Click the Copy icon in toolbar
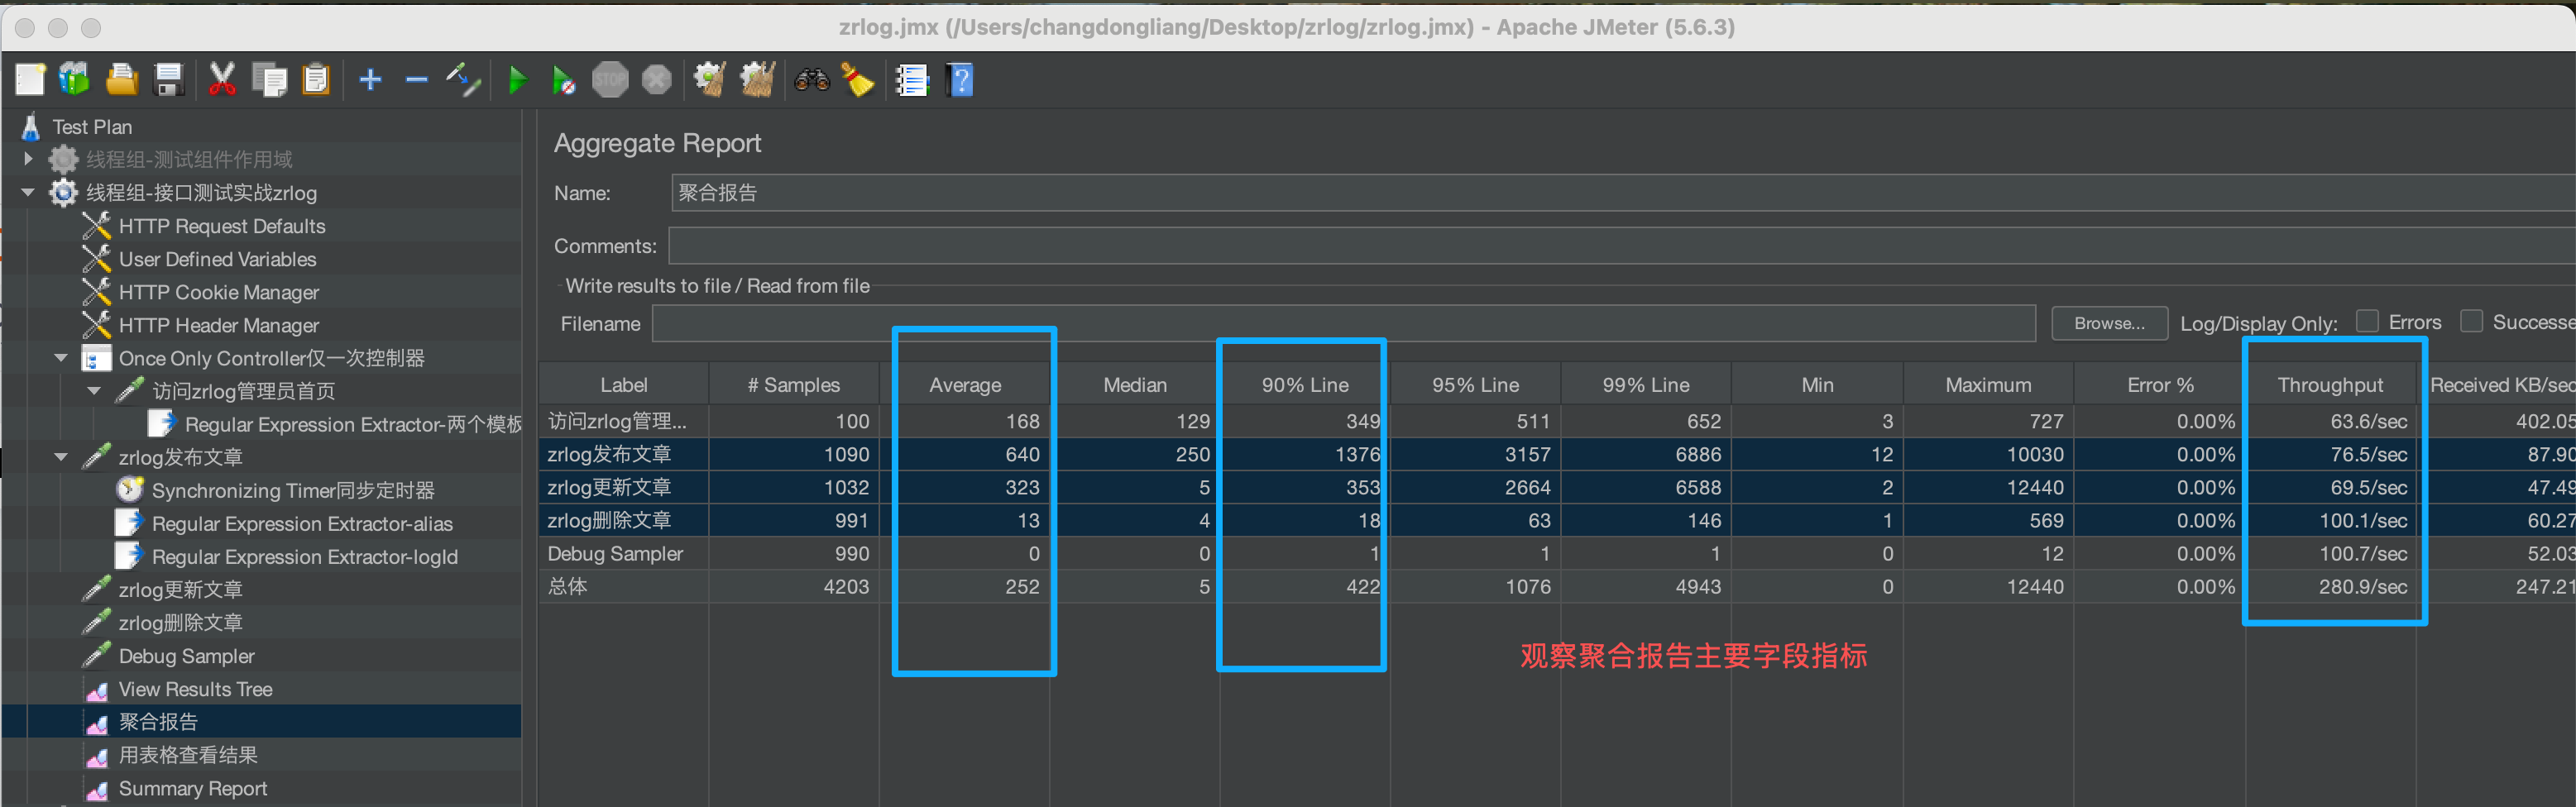 point(269,79)
